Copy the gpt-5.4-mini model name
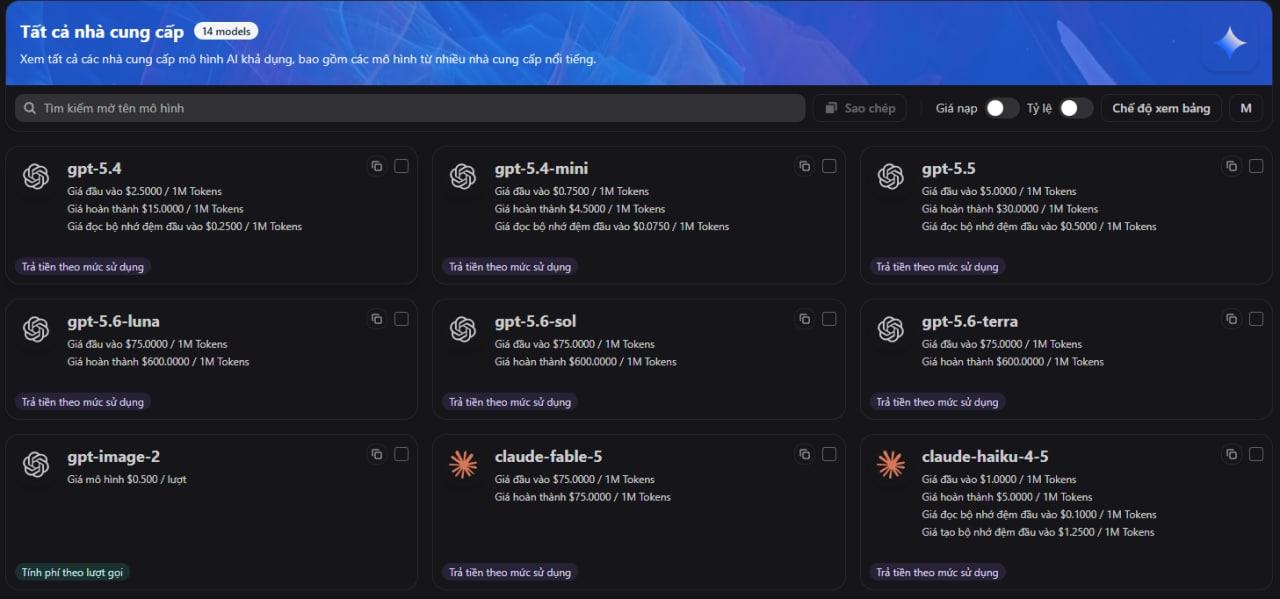1280x599 pixels. click(804, 166)
